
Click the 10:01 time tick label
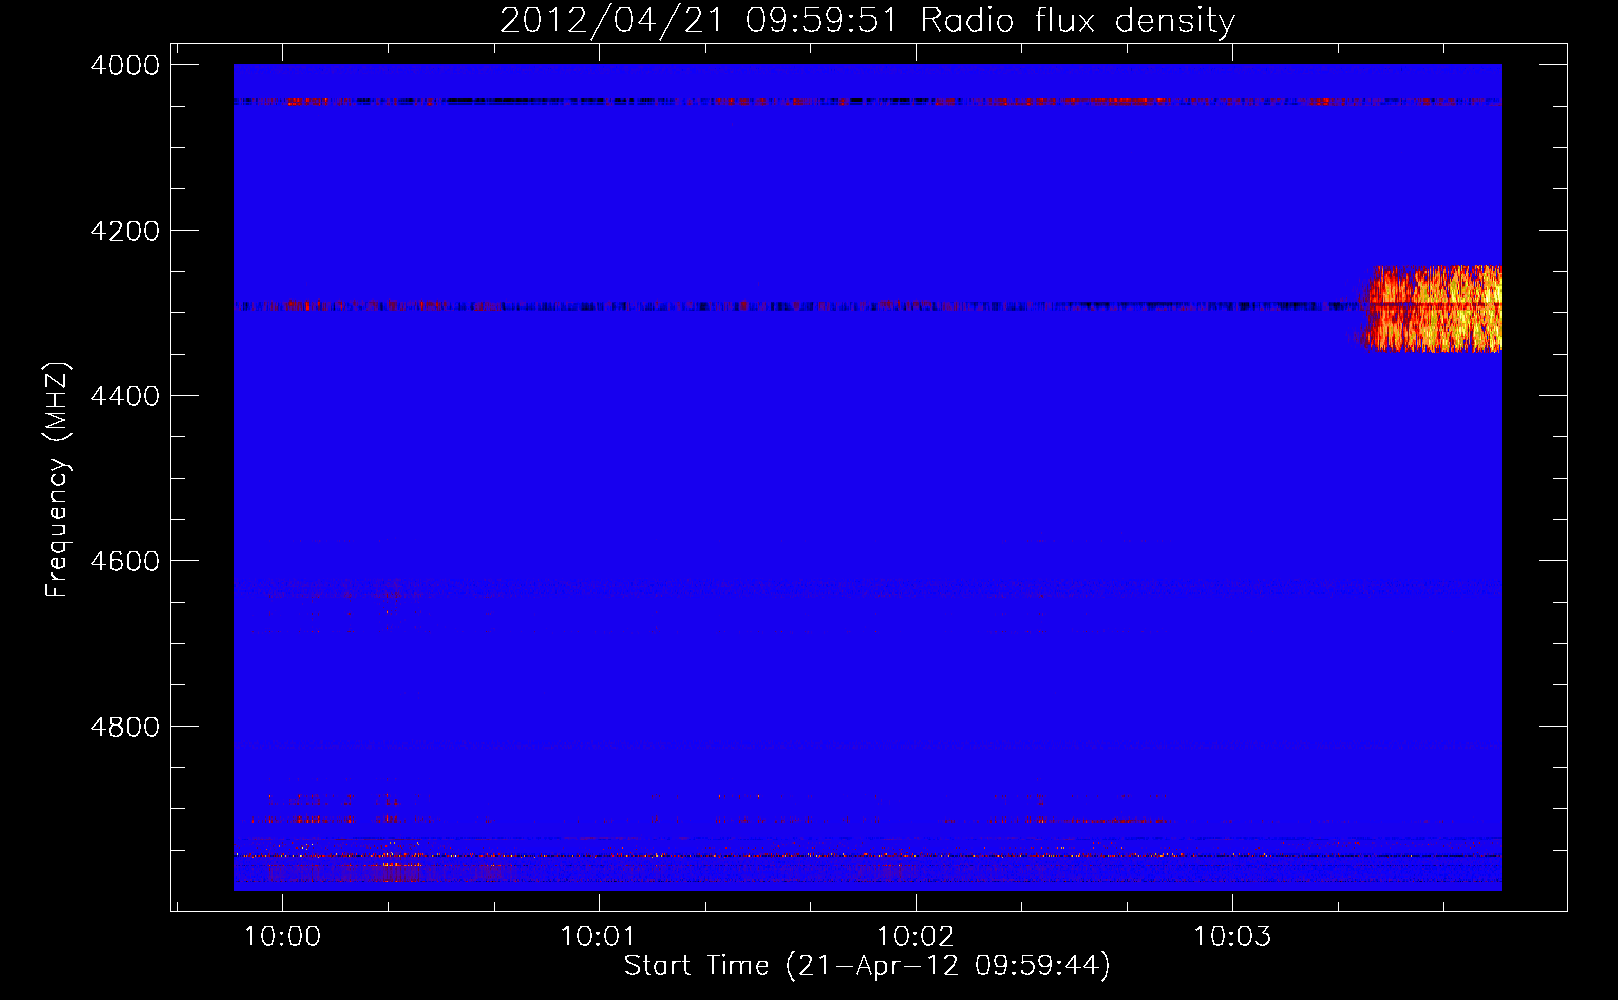(x=598, y=936)
